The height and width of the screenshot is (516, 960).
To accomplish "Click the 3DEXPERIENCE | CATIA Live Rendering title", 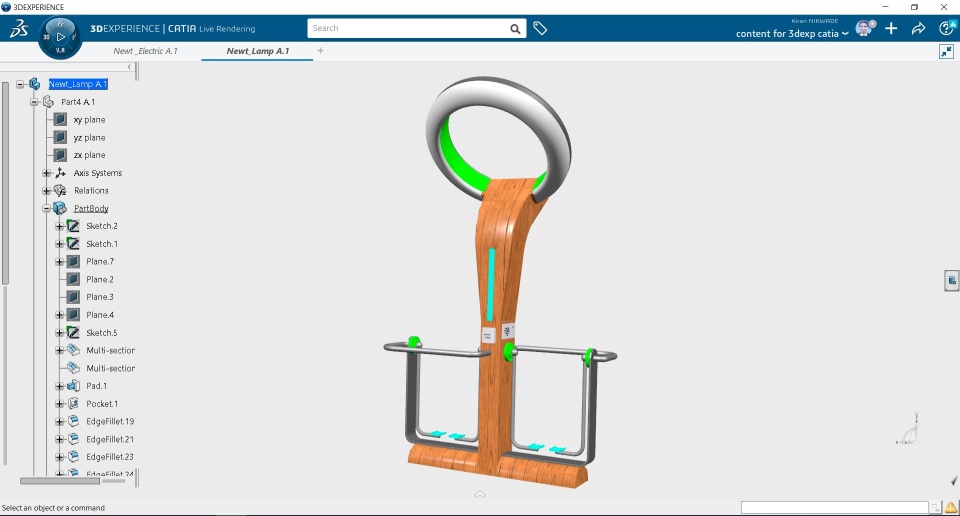I will [x=173, y=29].
